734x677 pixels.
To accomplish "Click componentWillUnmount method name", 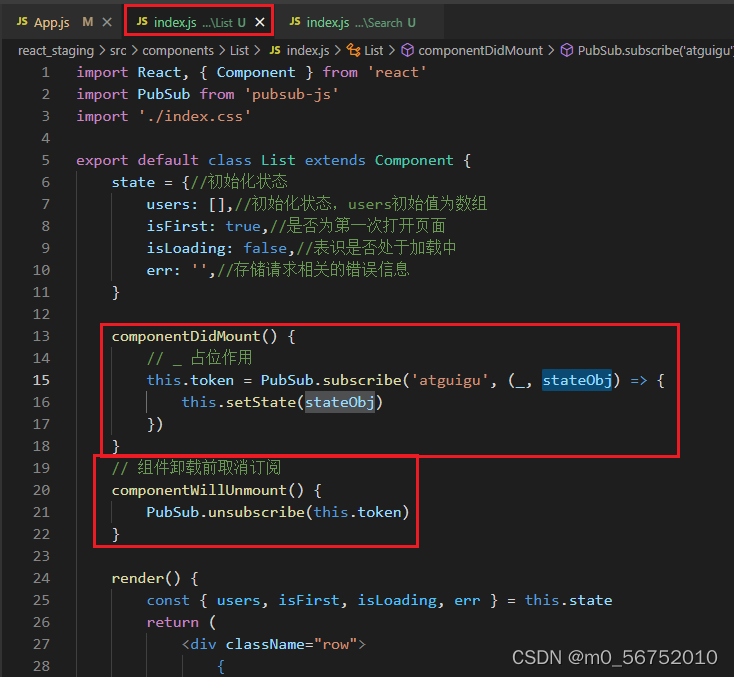I will [199, 490].
